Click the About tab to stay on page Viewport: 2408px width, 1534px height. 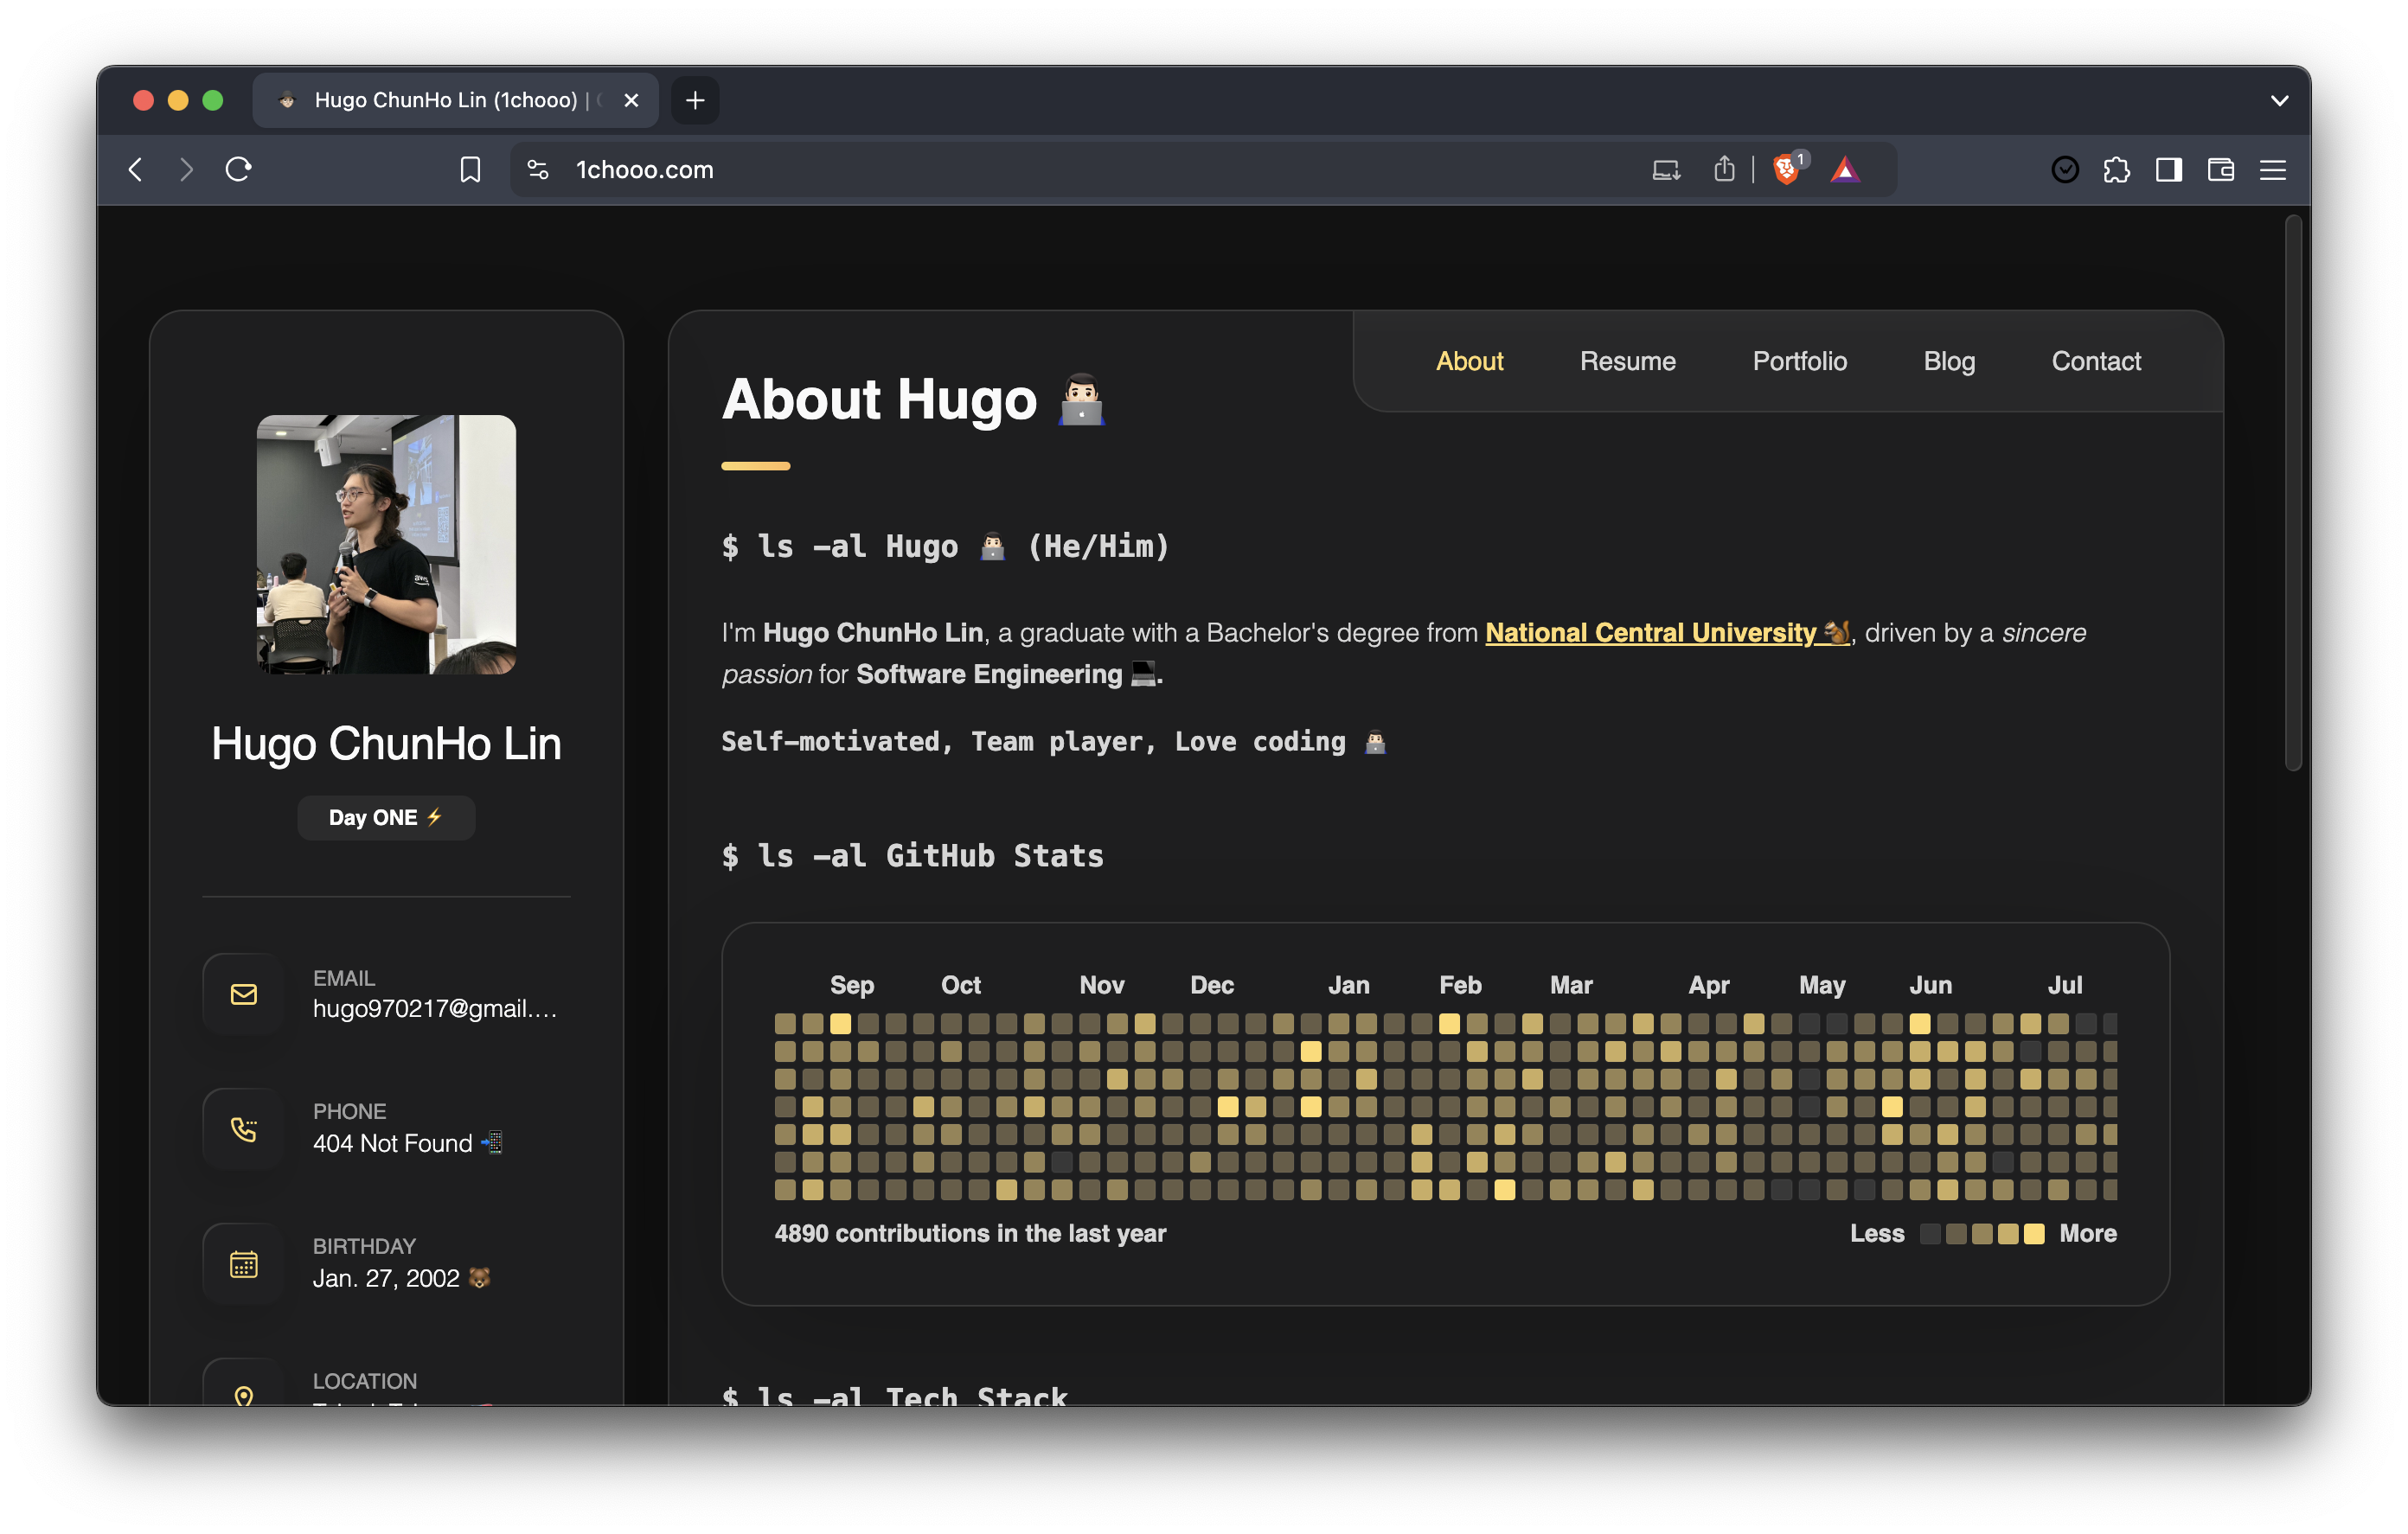tap(1470, 361)
